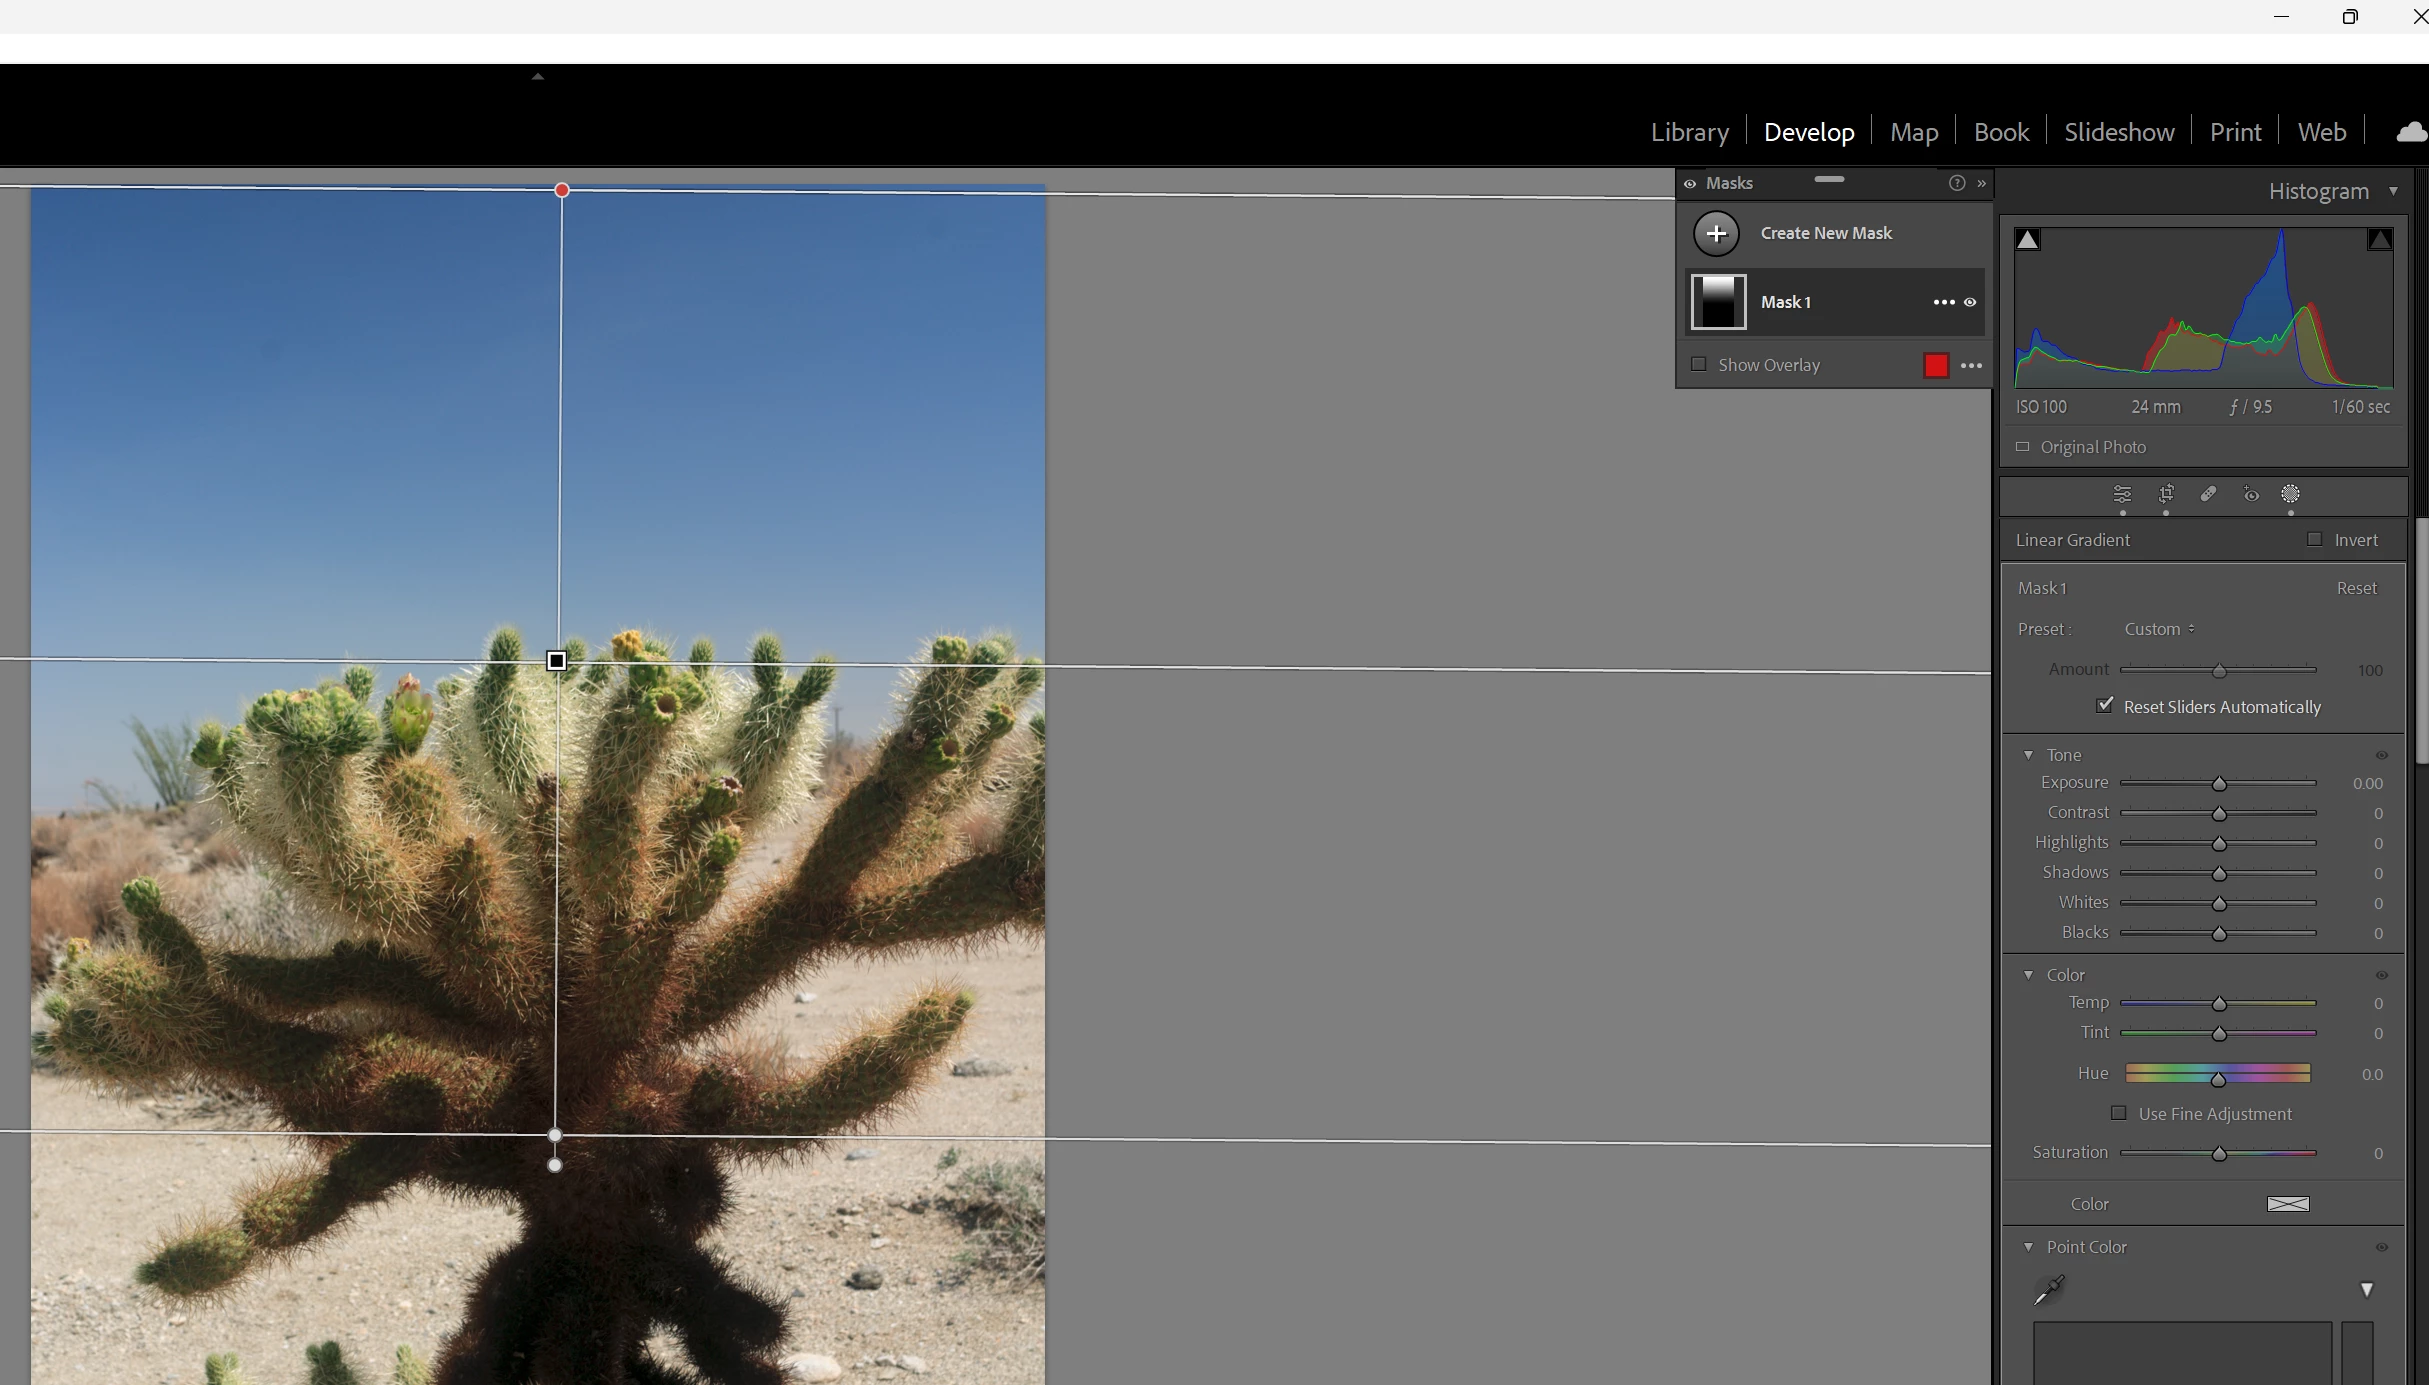The width and height of the screenshot is (2429, 1385).
Task: Open the Slideshow module
Action: (x=2119, y=132)
